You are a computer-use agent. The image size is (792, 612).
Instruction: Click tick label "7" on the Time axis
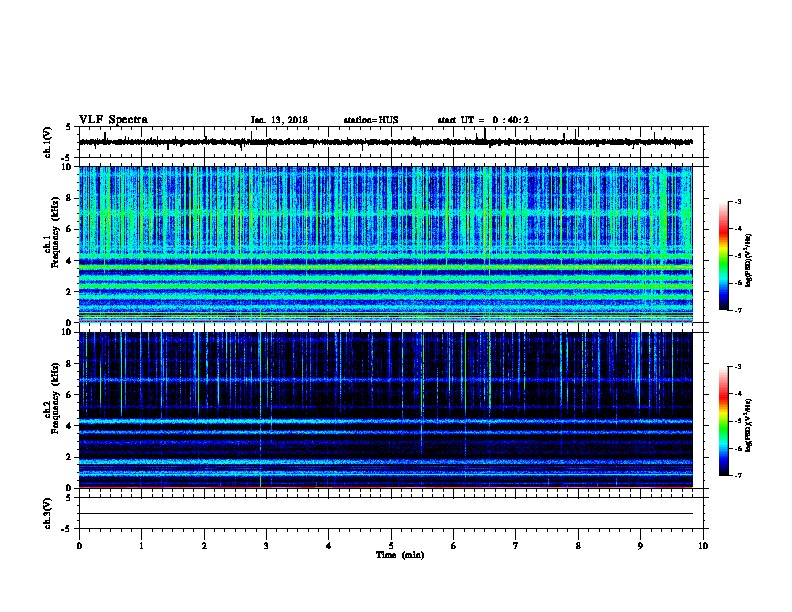click(516, 545)
